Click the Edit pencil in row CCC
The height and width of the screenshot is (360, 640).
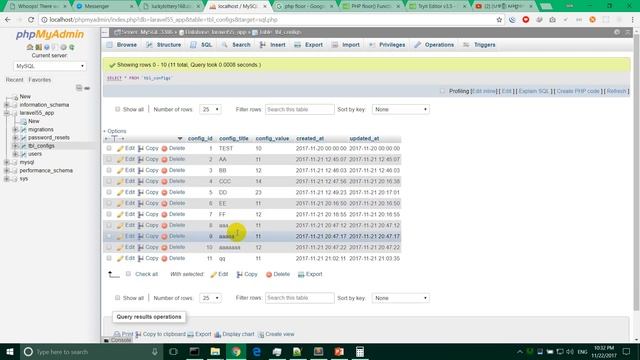click(120, 182)
